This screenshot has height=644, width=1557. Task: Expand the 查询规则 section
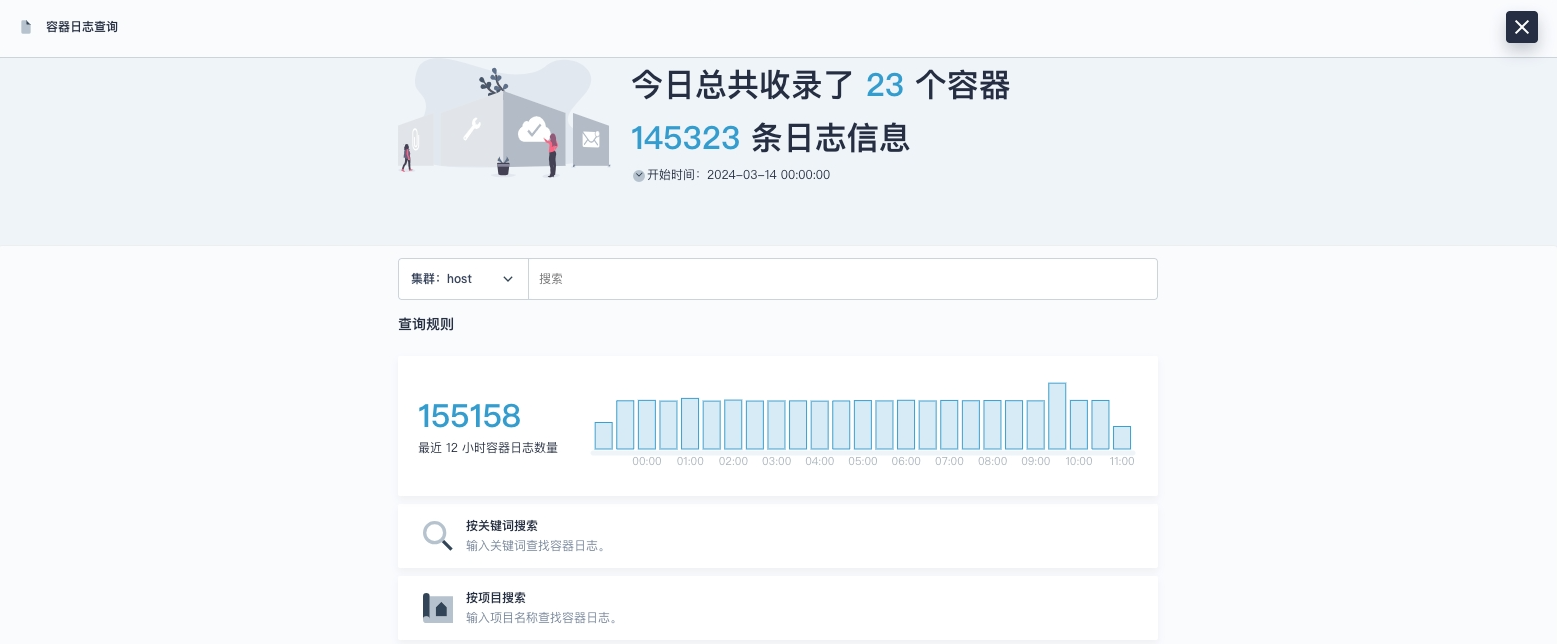pyautogui.click(x=426, y=324)
